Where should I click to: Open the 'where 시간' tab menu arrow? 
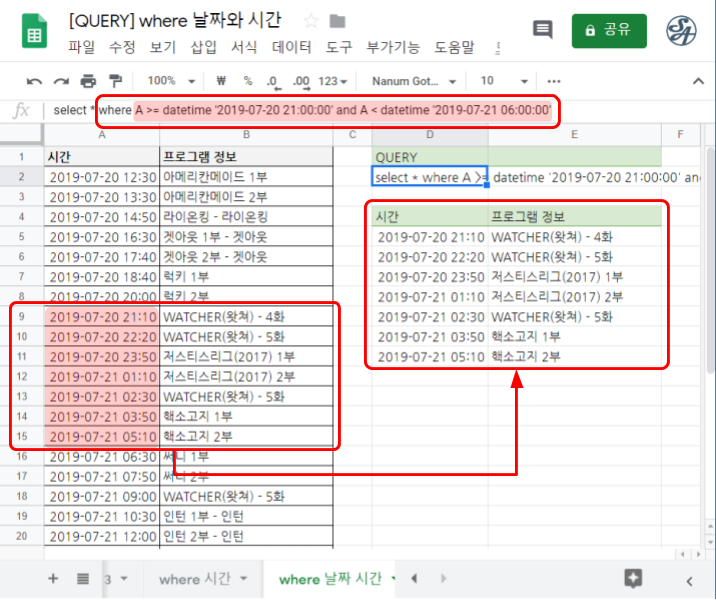click(244, 579)
